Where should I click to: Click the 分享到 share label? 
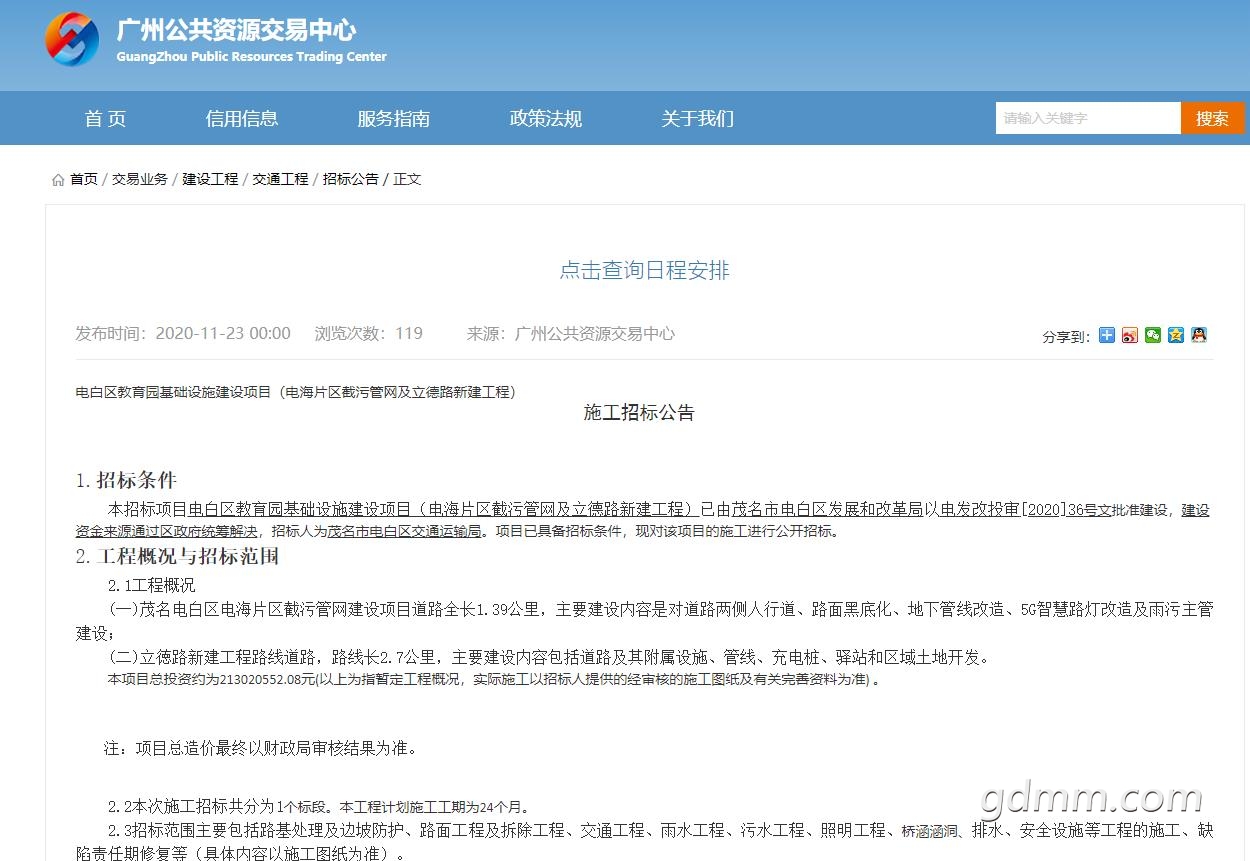click(x=1066, y=337)
